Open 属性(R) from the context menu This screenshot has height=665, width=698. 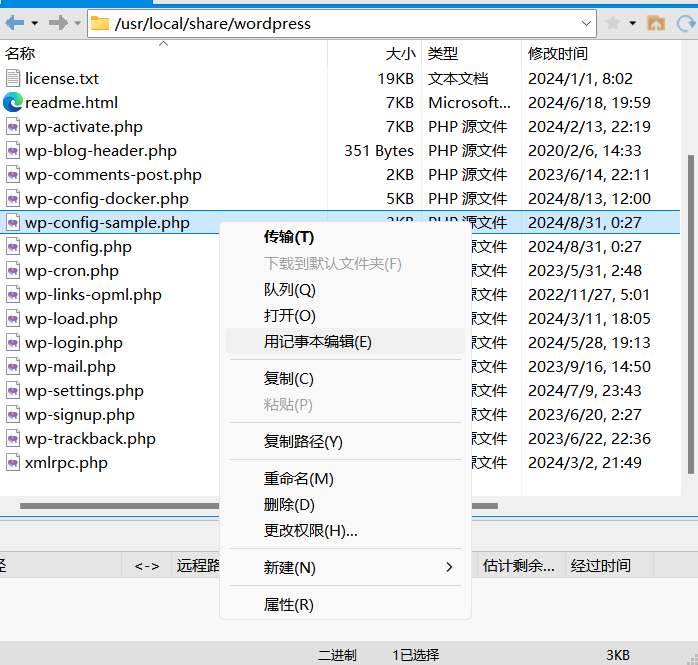(345, 605)
